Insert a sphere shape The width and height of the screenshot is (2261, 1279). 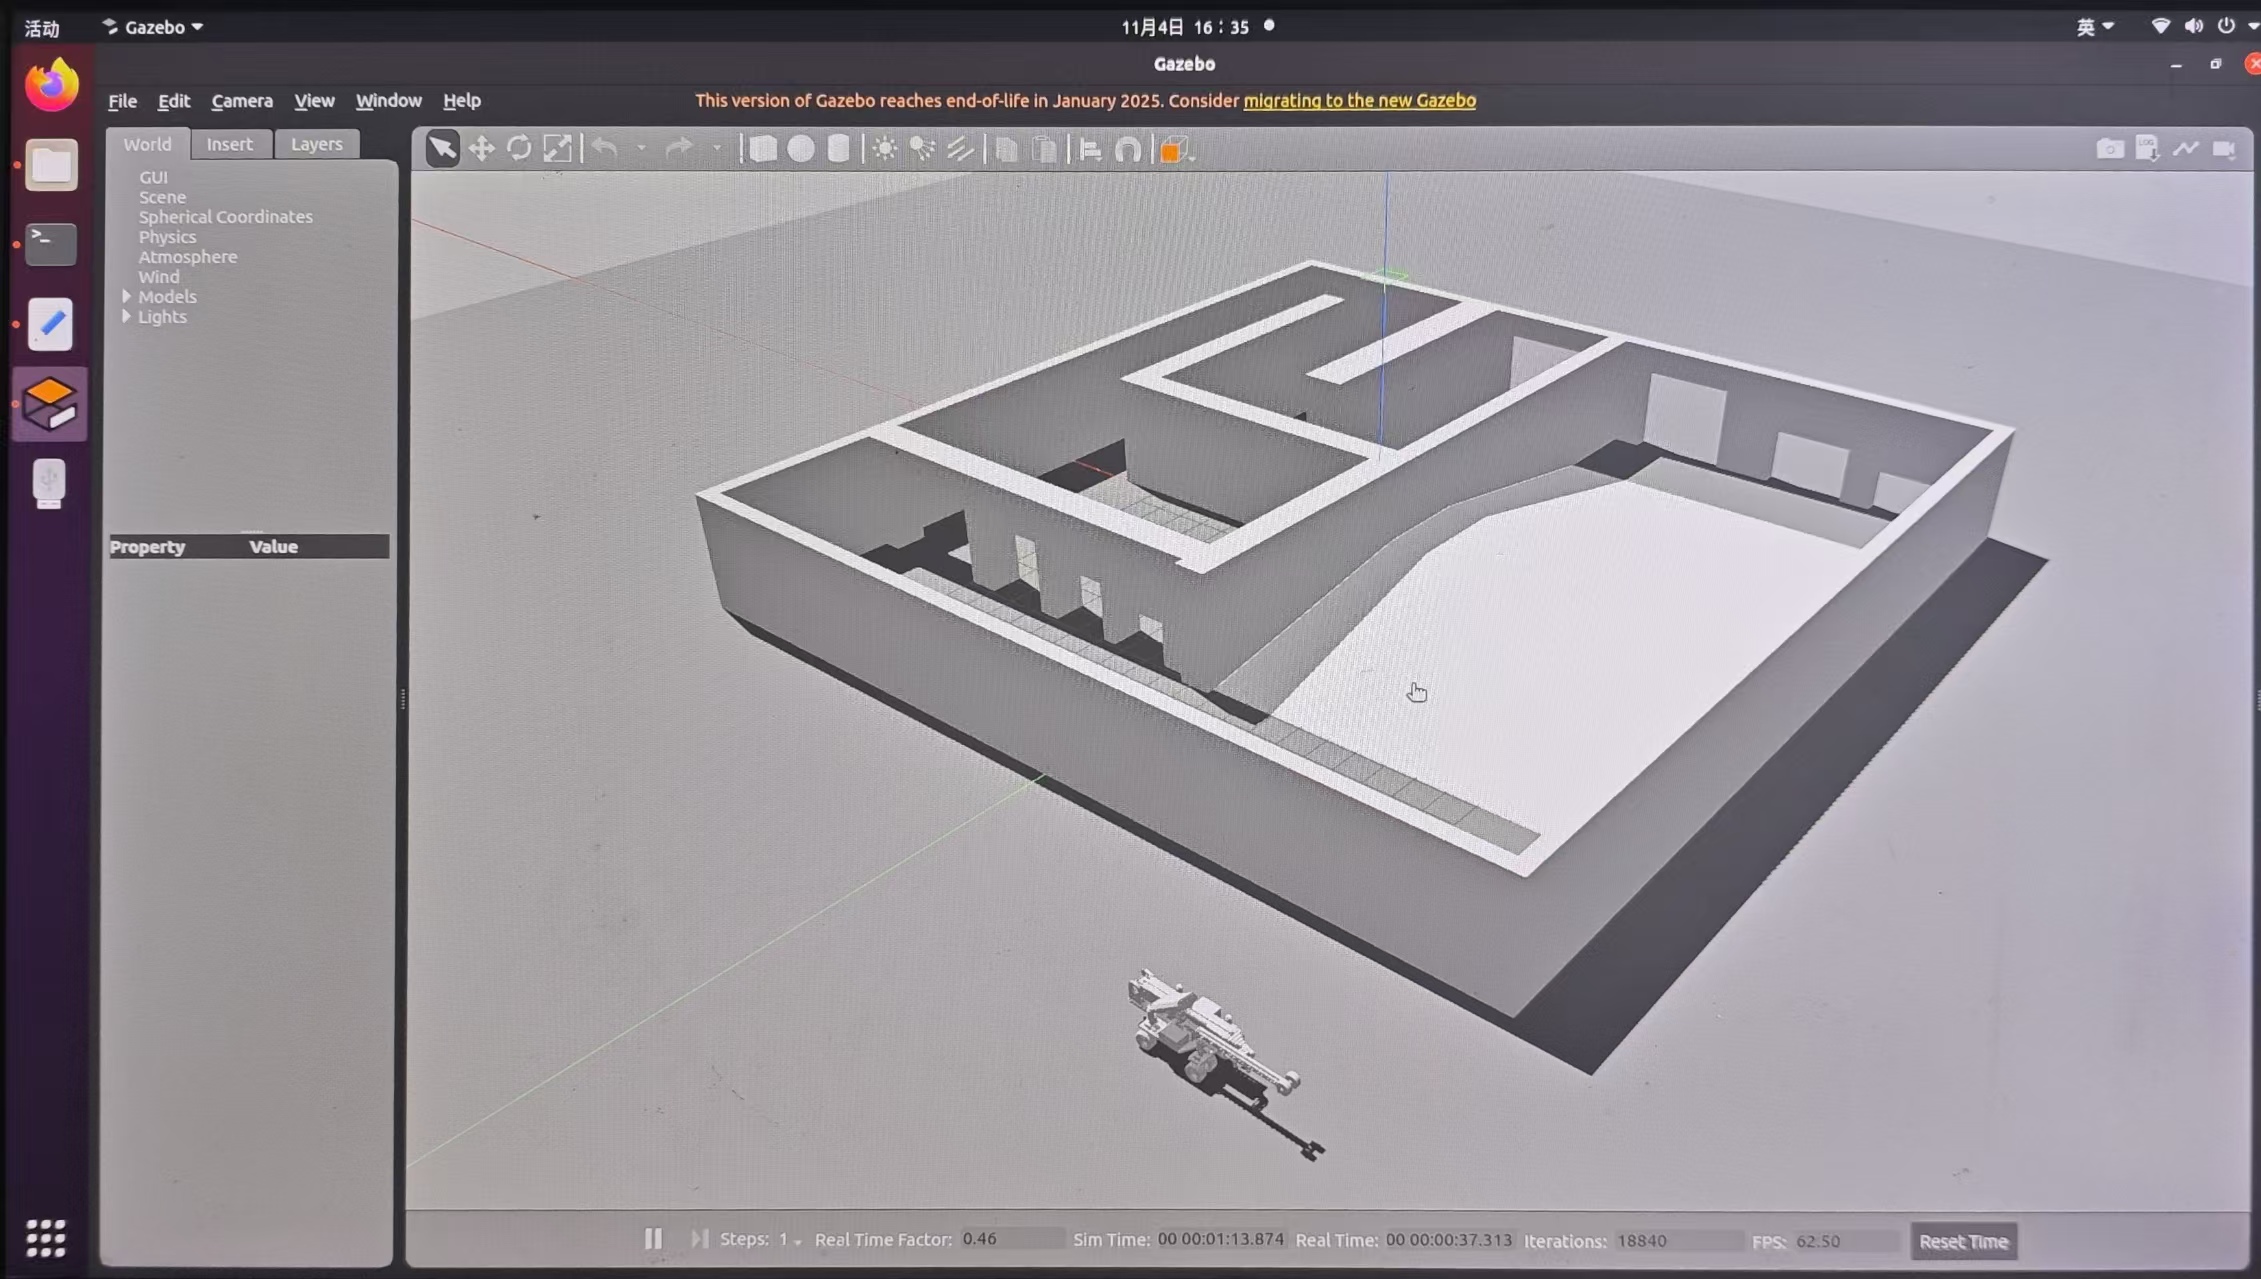[x=801, y=149]
